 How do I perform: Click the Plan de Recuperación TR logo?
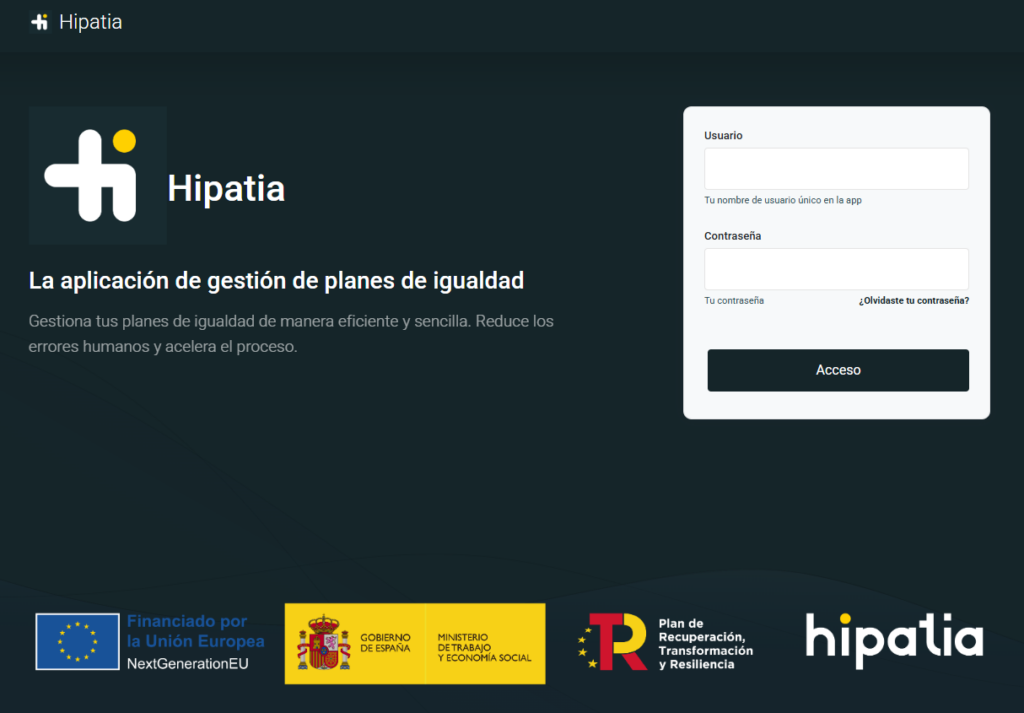tap(612, 642)
